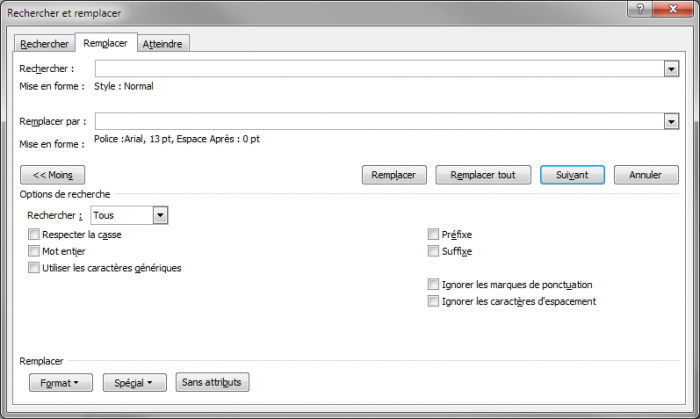Switch to the Atteindre tab
The width and height of the screenshot is (700, 419).
162,44
